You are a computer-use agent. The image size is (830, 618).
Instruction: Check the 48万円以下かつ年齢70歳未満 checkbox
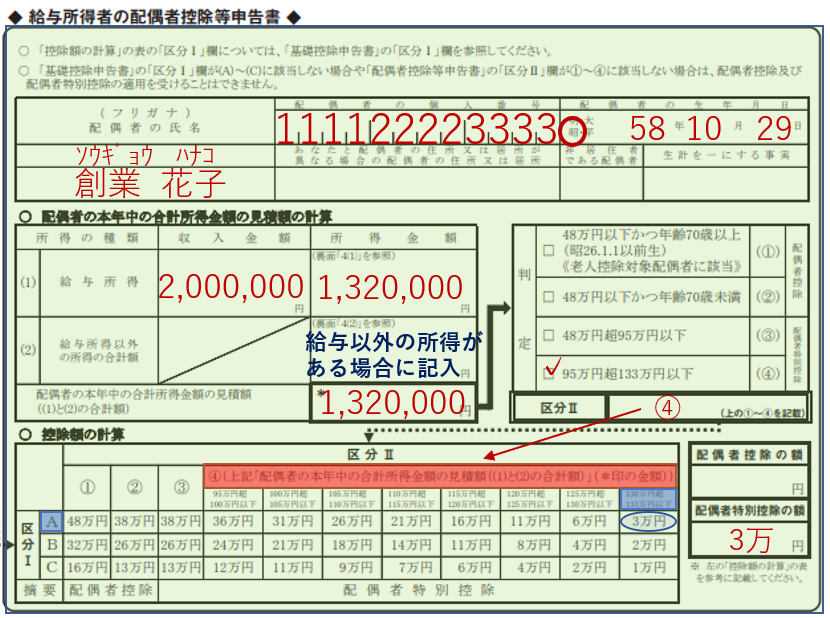547,296
